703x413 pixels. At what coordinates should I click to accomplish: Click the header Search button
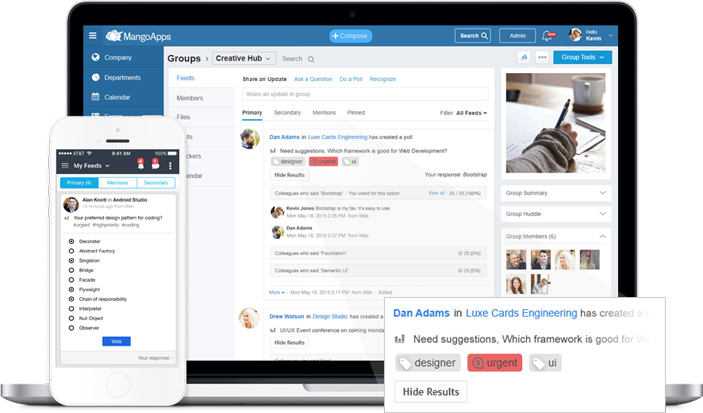click(473, 35)
